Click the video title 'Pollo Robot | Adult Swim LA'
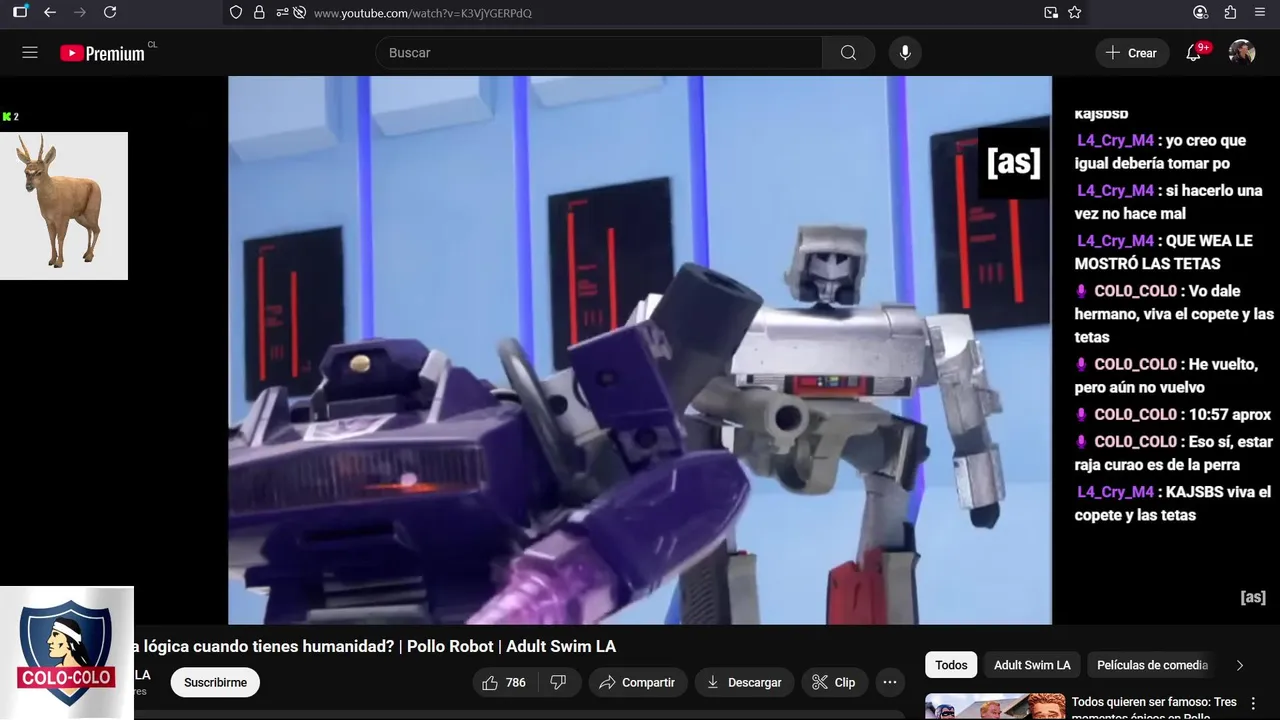 [511, 646]
